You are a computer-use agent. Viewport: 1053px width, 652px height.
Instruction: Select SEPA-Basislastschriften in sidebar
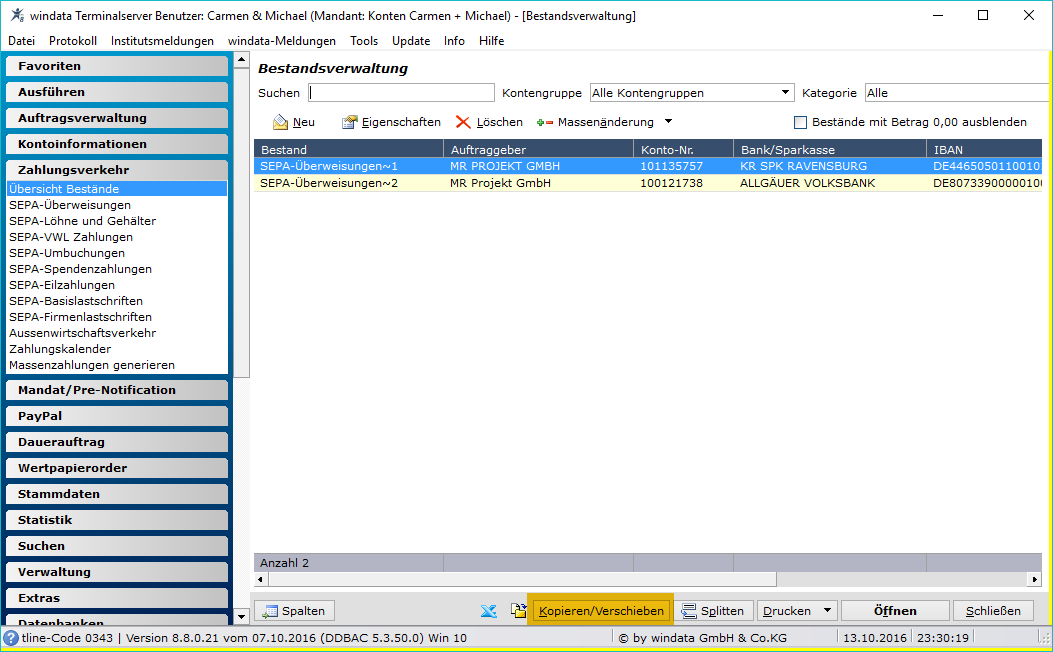pos(76,301)
